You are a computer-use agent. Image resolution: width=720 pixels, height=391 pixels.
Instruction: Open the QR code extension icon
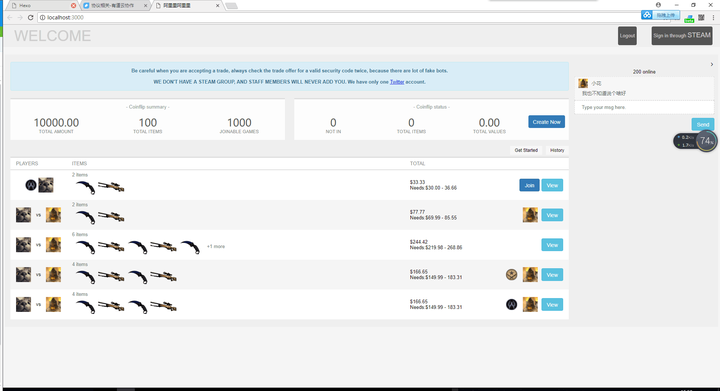coord(701,17)
